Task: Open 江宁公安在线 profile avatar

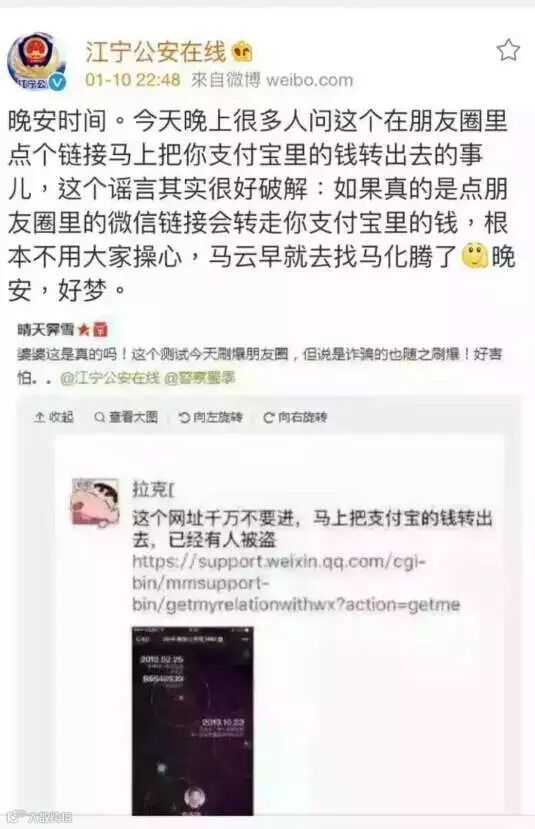Action: click(35, 61)
